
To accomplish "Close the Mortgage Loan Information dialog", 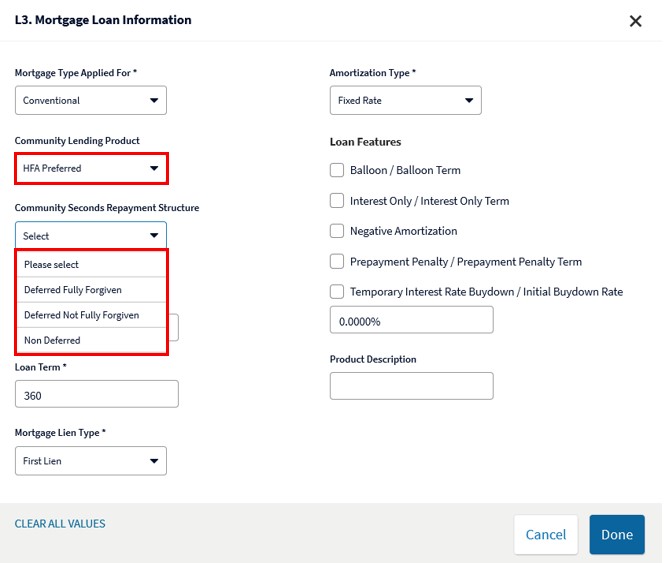I will pos(635,21).
